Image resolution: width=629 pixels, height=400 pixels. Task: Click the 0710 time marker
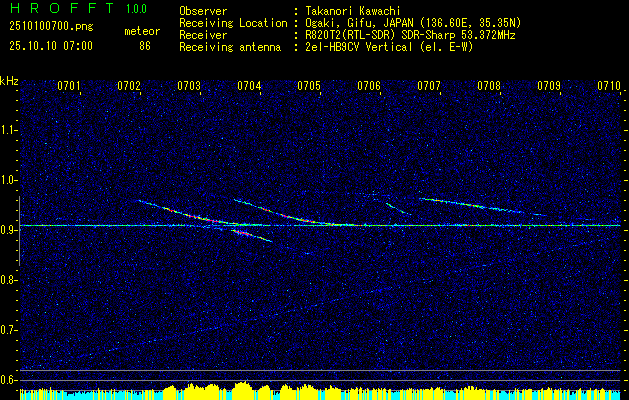click(609, 85)
